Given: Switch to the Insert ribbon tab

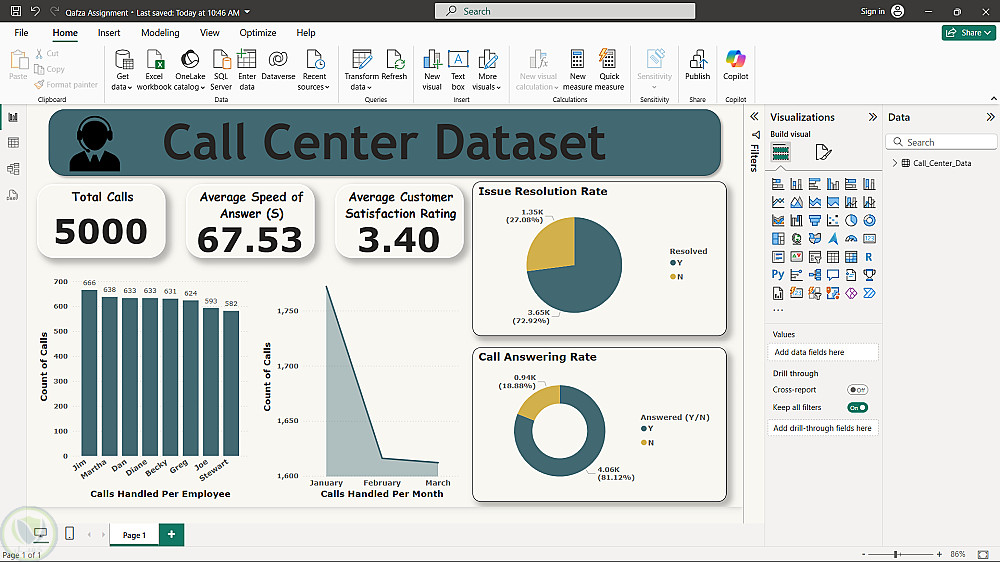Looking at the screenshot, I should pyautogui.click(x=109, y=33).
